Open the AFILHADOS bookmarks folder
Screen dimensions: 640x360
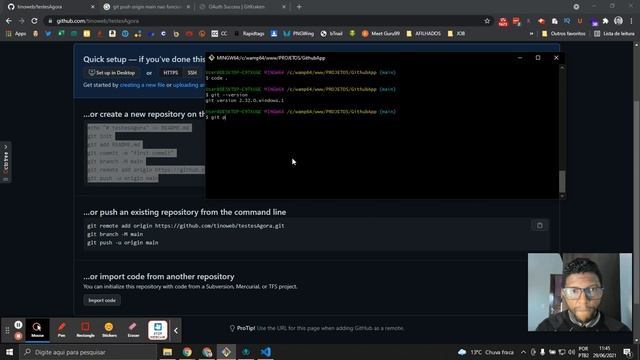click(x=424, y=34)
